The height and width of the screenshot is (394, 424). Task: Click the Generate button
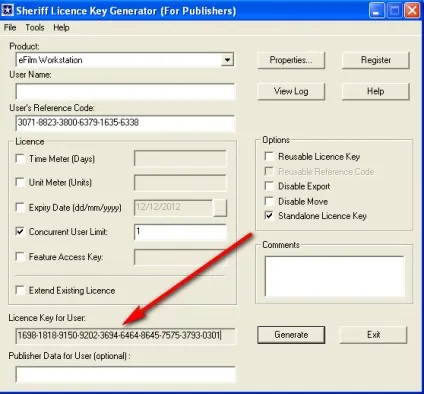(291, 335)
